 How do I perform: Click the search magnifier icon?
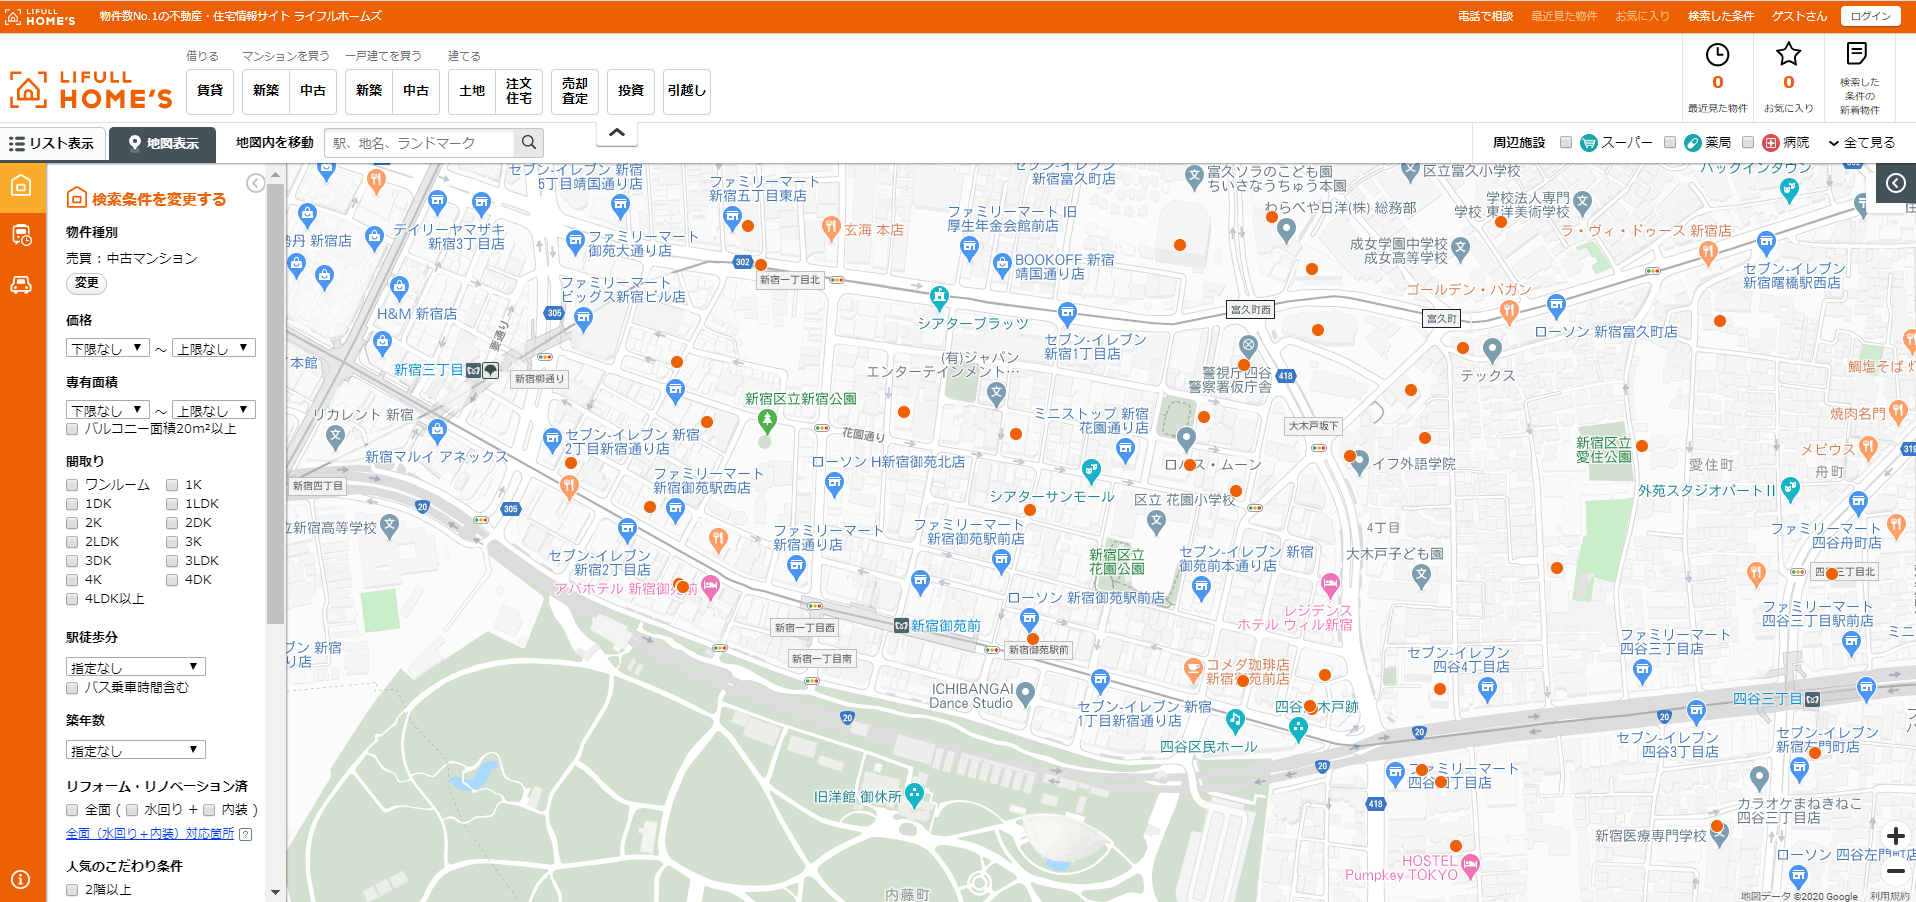tap(529, 143)
